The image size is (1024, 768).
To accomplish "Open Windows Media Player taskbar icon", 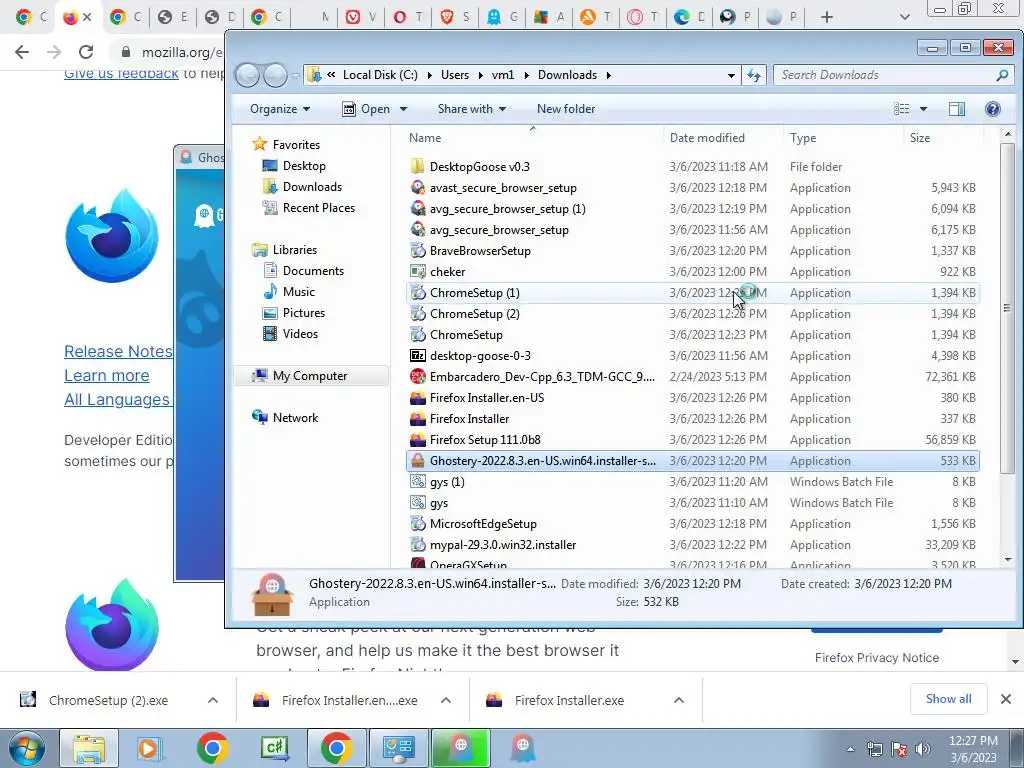I will [x=149, y=748].
